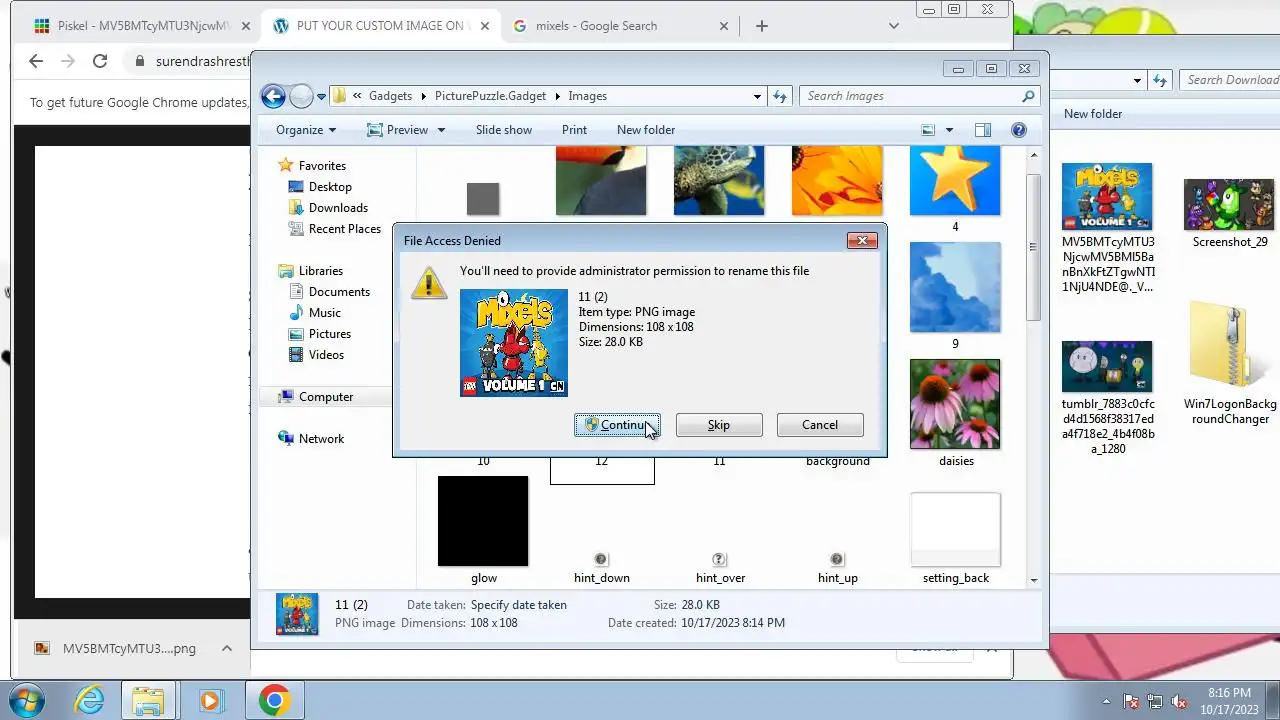Create New folder in Images window

tap(646, 130)
